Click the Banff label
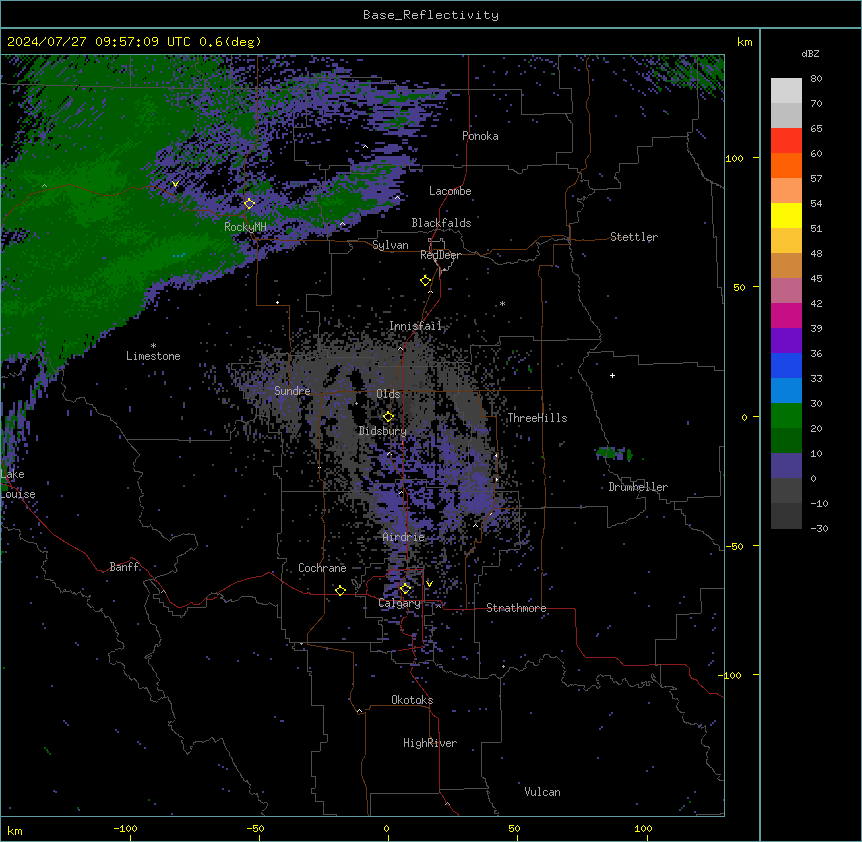This screenshot has width=862, height=842. [x=124, y=567]
